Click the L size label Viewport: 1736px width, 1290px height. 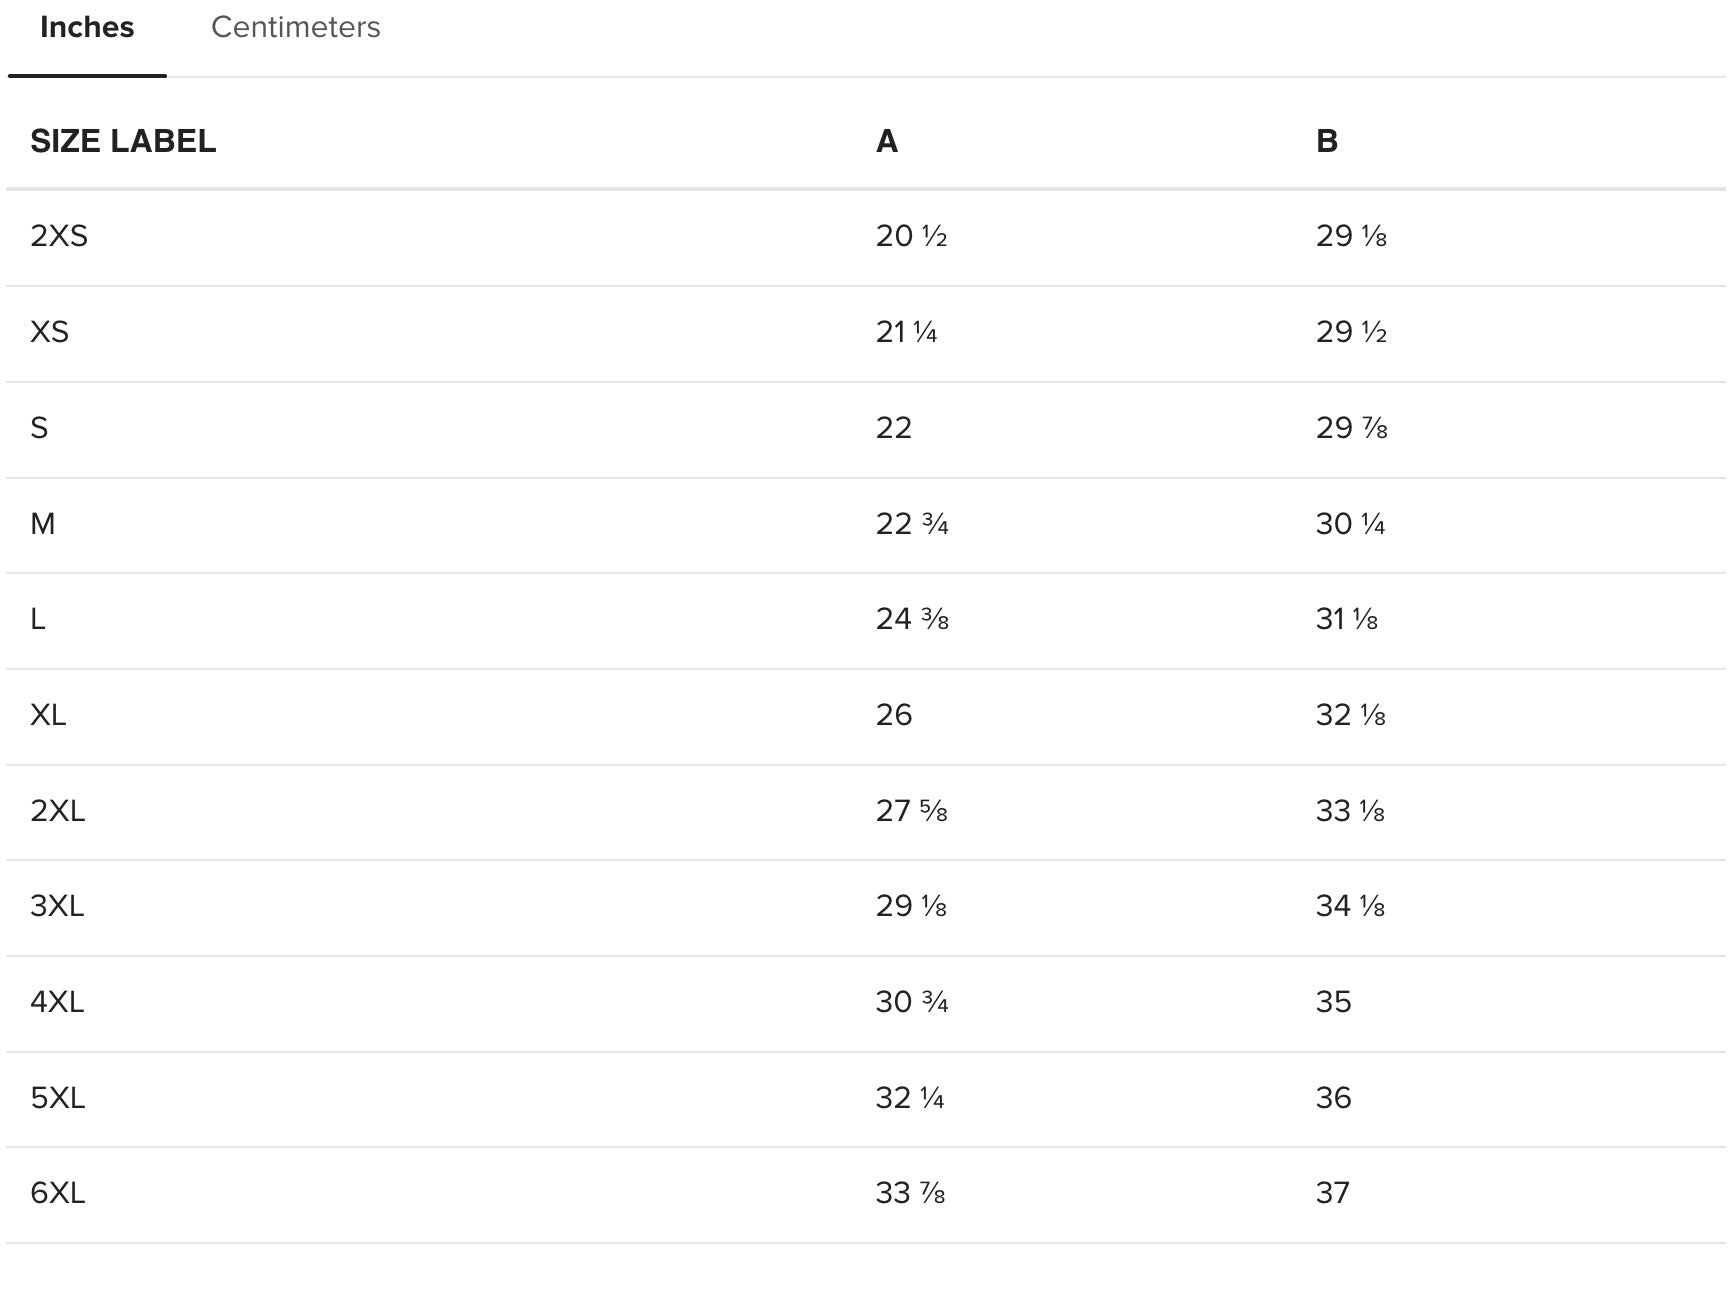coord(38,619)
